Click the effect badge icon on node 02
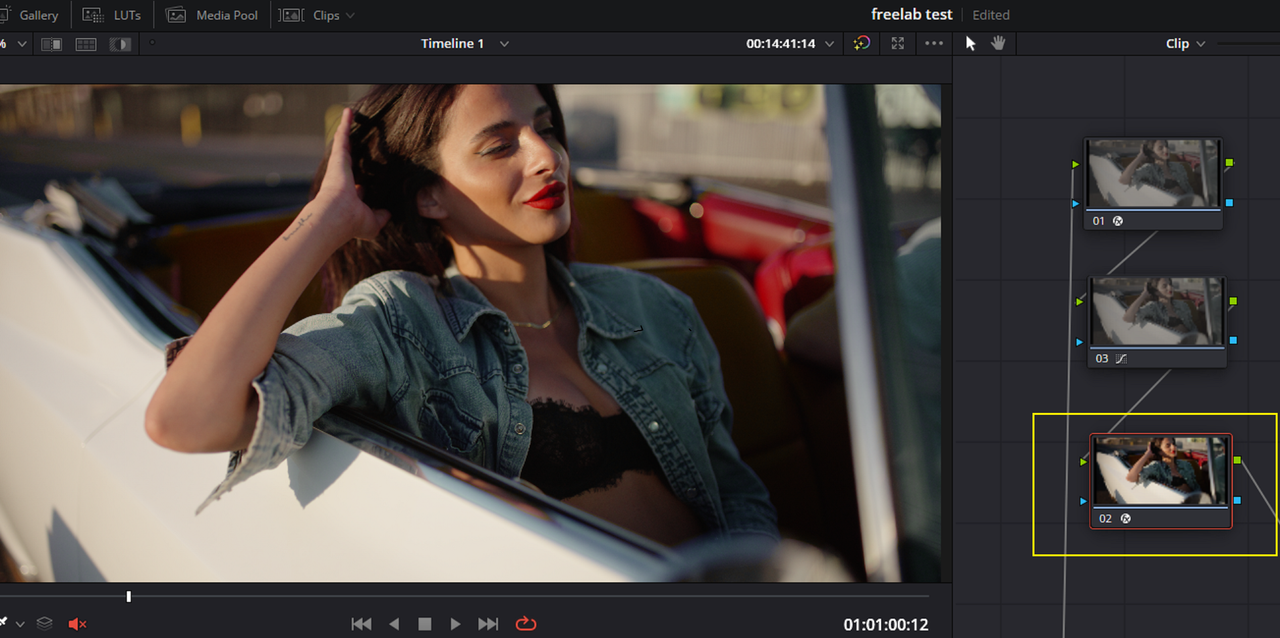Viewport: 1280px width, 638px height. click(1125, 519)
